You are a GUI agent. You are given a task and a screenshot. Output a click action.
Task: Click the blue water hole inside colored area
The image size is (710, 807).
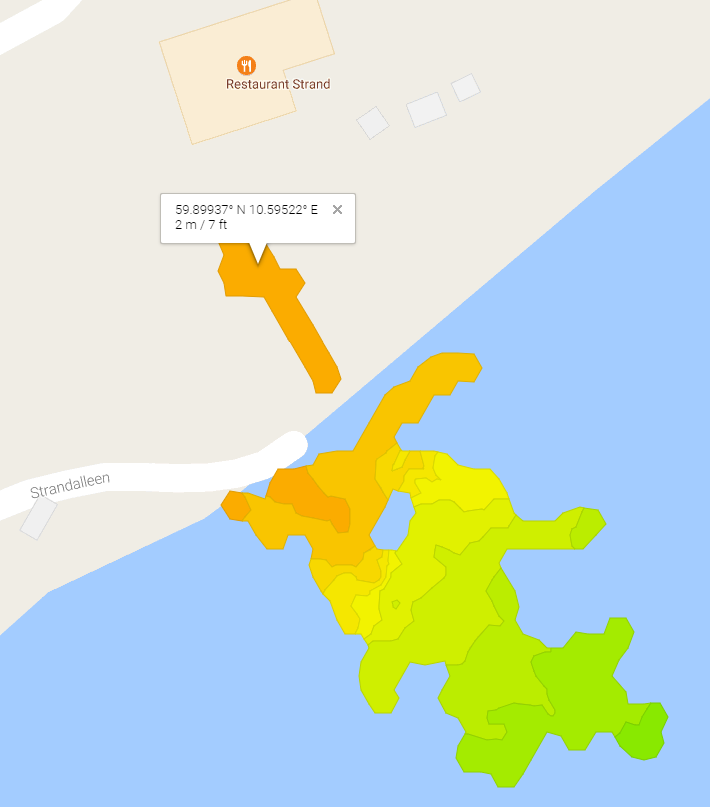tap(392, 521)
